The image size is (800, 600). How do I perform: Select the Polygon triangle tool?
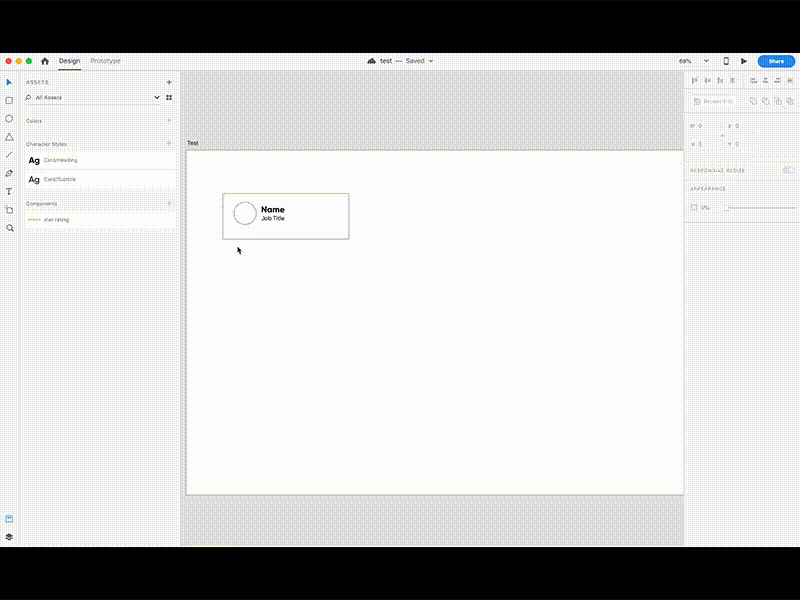click(x=9, y=137)
